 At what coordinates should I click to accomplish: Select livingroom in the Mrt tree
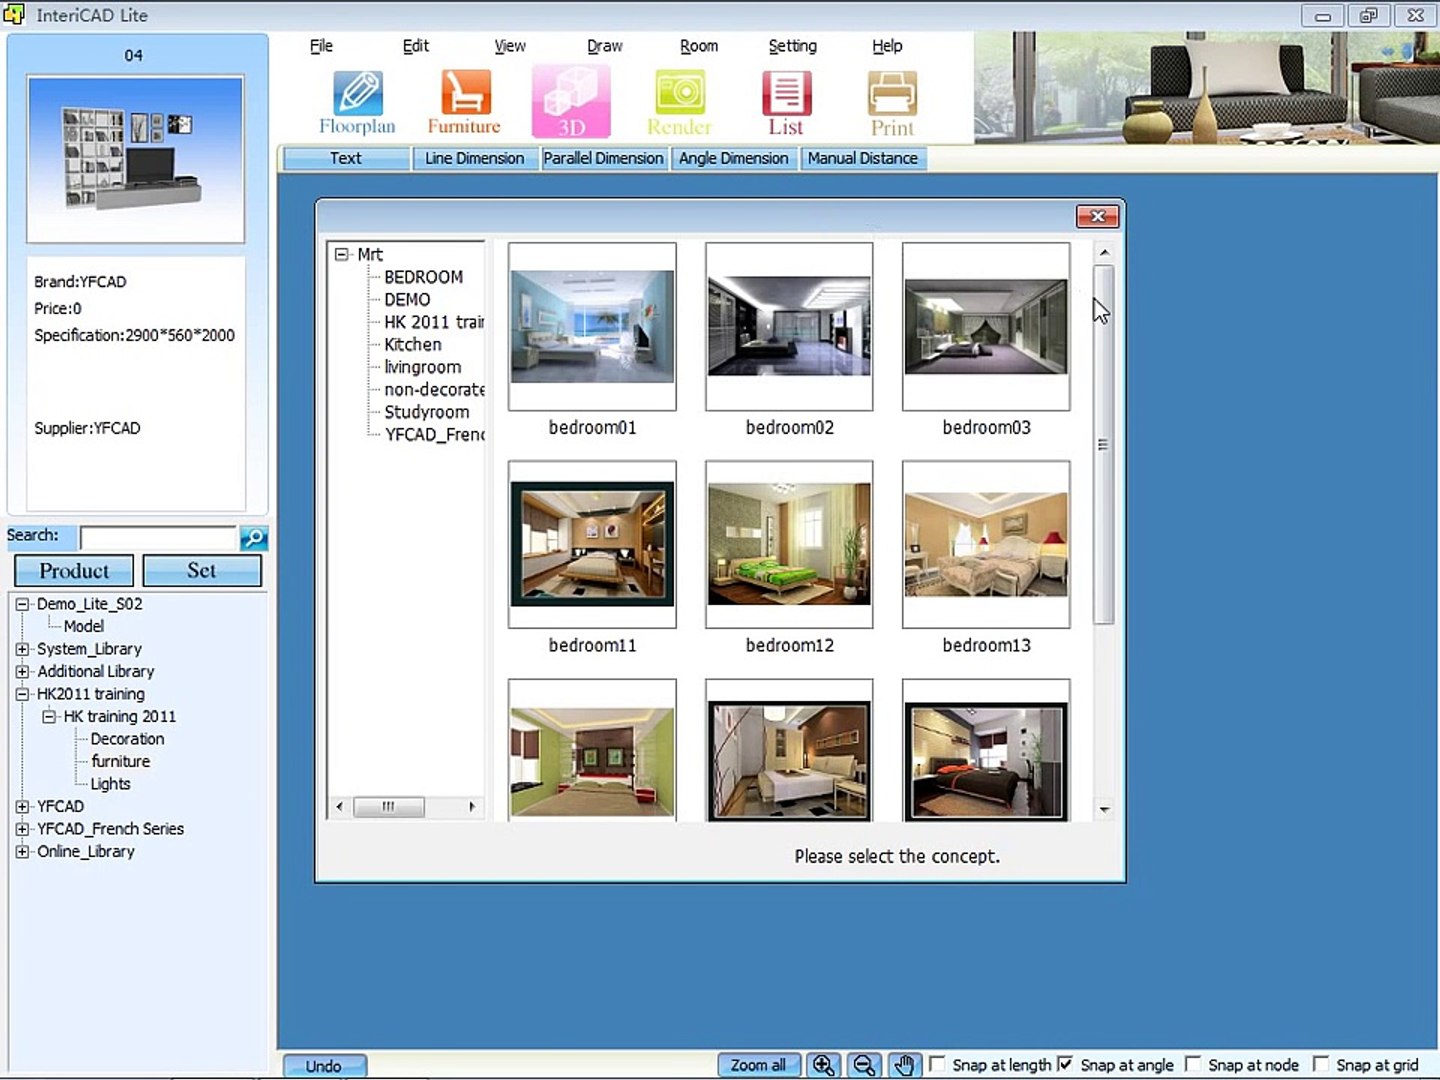click(423, 367)
